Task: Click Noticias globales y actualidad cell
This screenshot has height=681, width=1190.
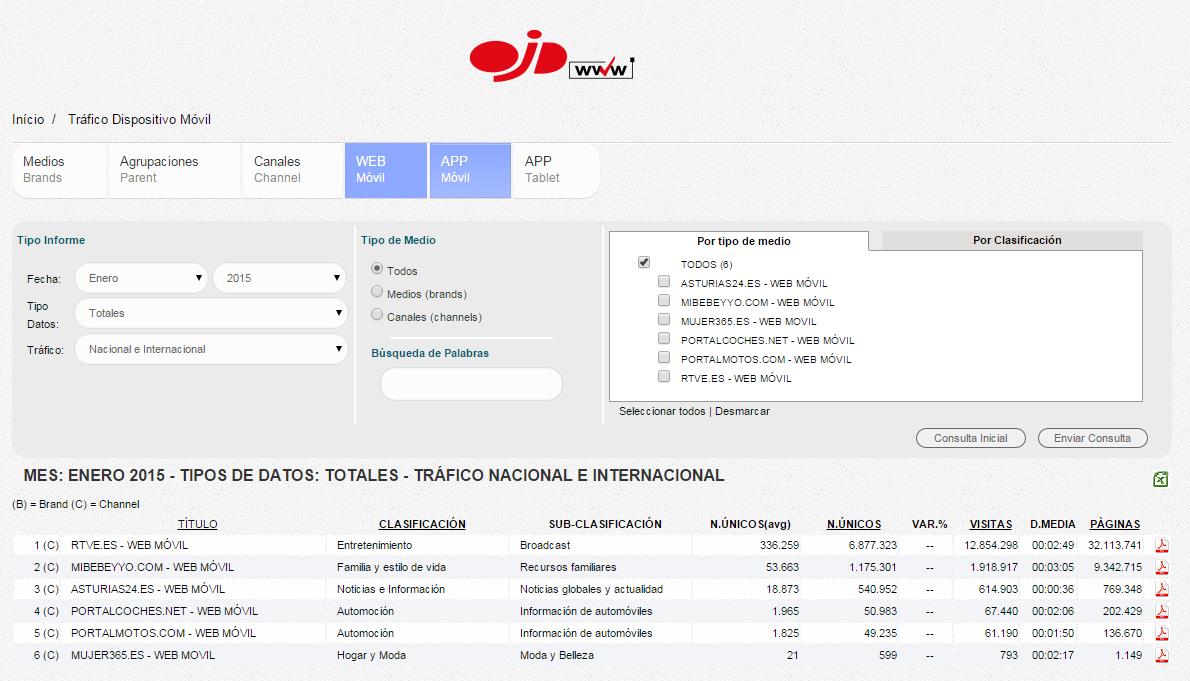Action: [x=591, y=589]
